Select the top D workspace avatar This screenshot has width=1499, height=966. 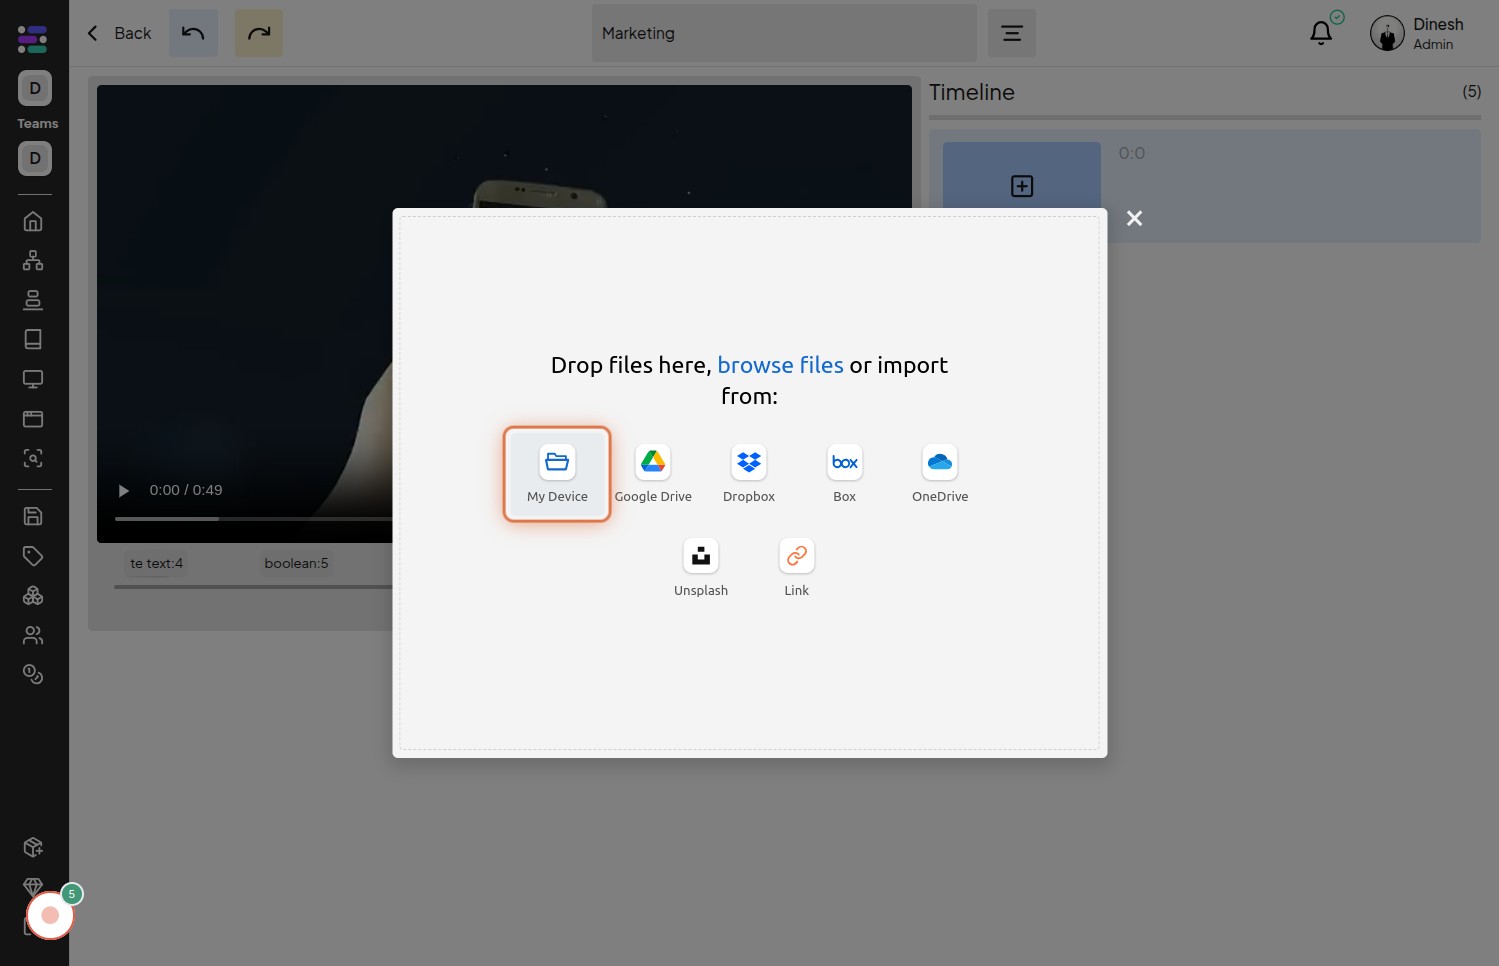(x=35, y=88)
